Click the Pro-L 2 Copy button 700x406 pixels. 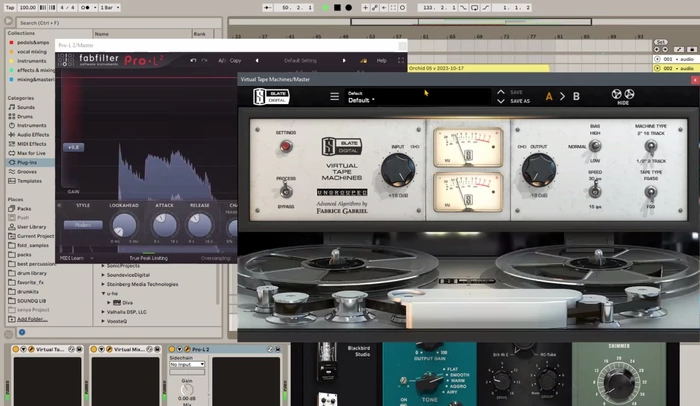tap(235, 60)
